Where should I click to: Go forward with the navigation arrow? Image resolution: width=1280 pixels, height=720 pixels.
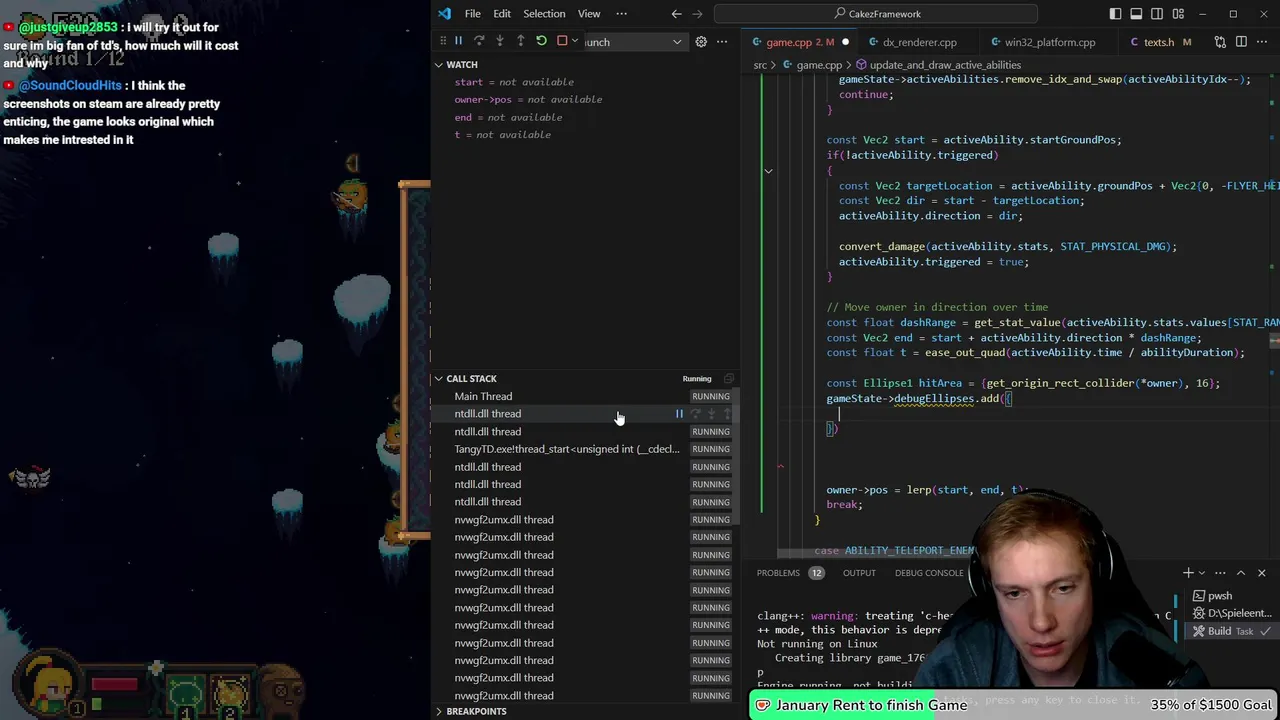(x=698, y=14)
